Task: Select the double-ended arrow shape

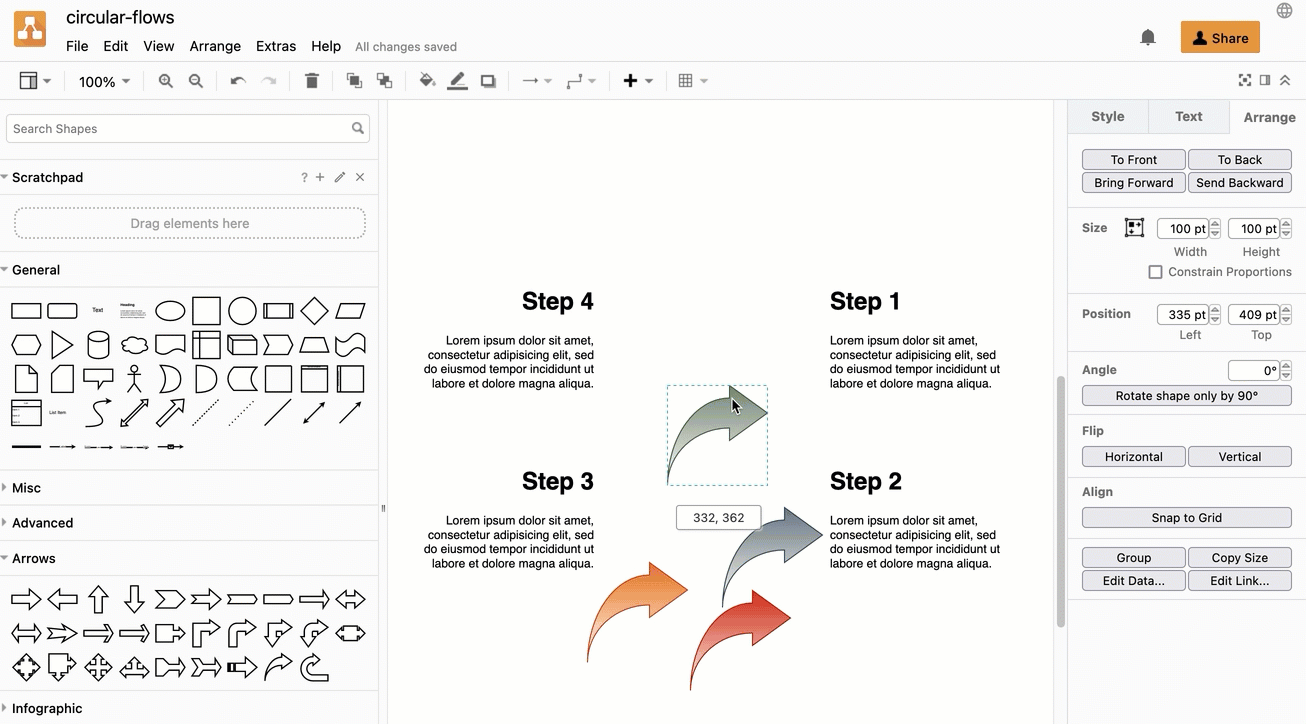Action: [x=350, y=598]
